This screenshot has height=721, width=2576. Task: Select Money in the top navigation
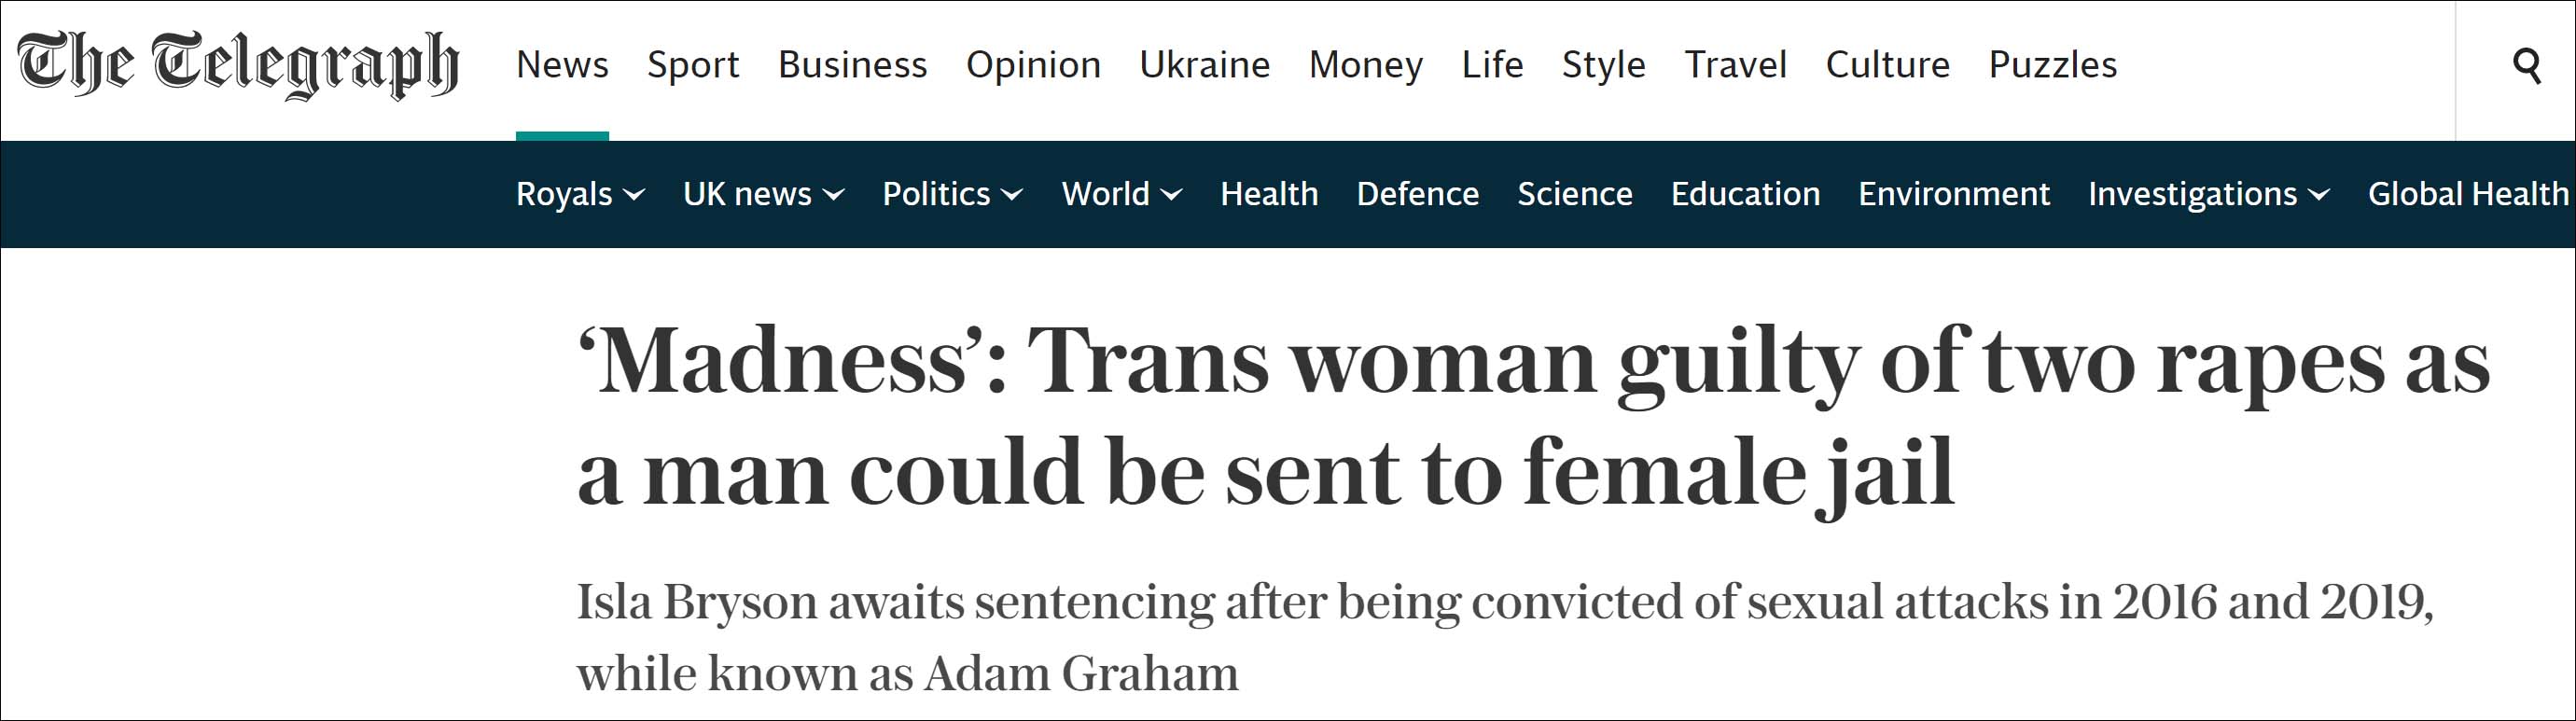click(1365, 65)
